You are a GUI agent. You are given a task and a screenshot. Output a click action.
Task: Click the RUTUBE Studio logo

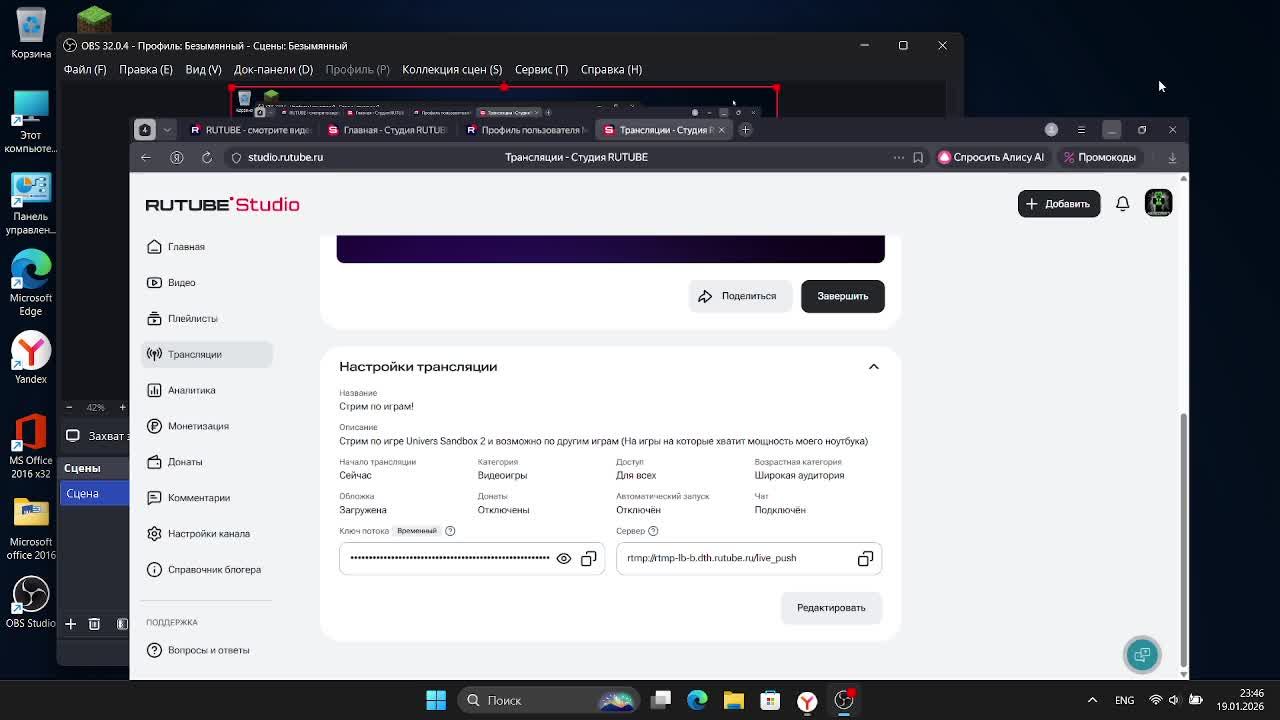pyautogui.click(x=222, y=204)
